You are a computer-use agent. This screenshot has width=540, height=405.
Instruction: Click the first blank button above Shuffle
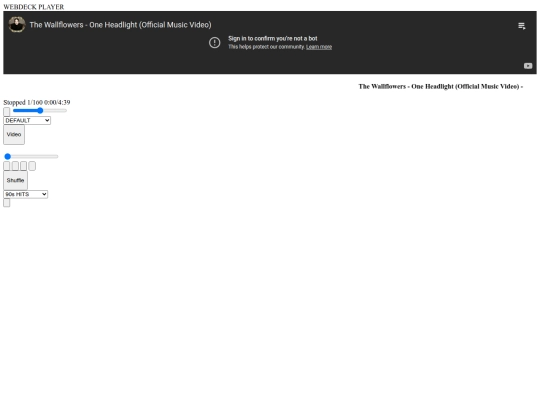(7, 166)
